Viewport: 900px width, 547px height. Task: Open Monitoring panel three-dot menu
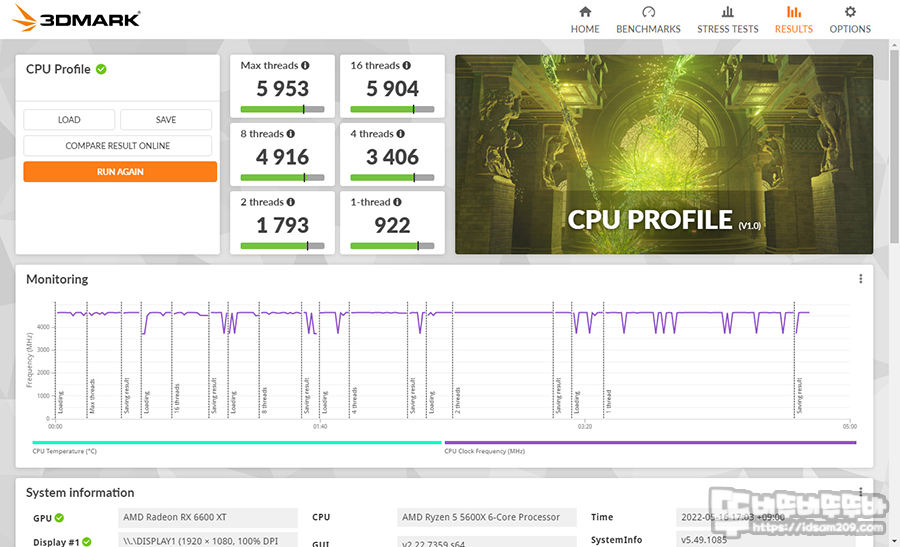(860, 279)
